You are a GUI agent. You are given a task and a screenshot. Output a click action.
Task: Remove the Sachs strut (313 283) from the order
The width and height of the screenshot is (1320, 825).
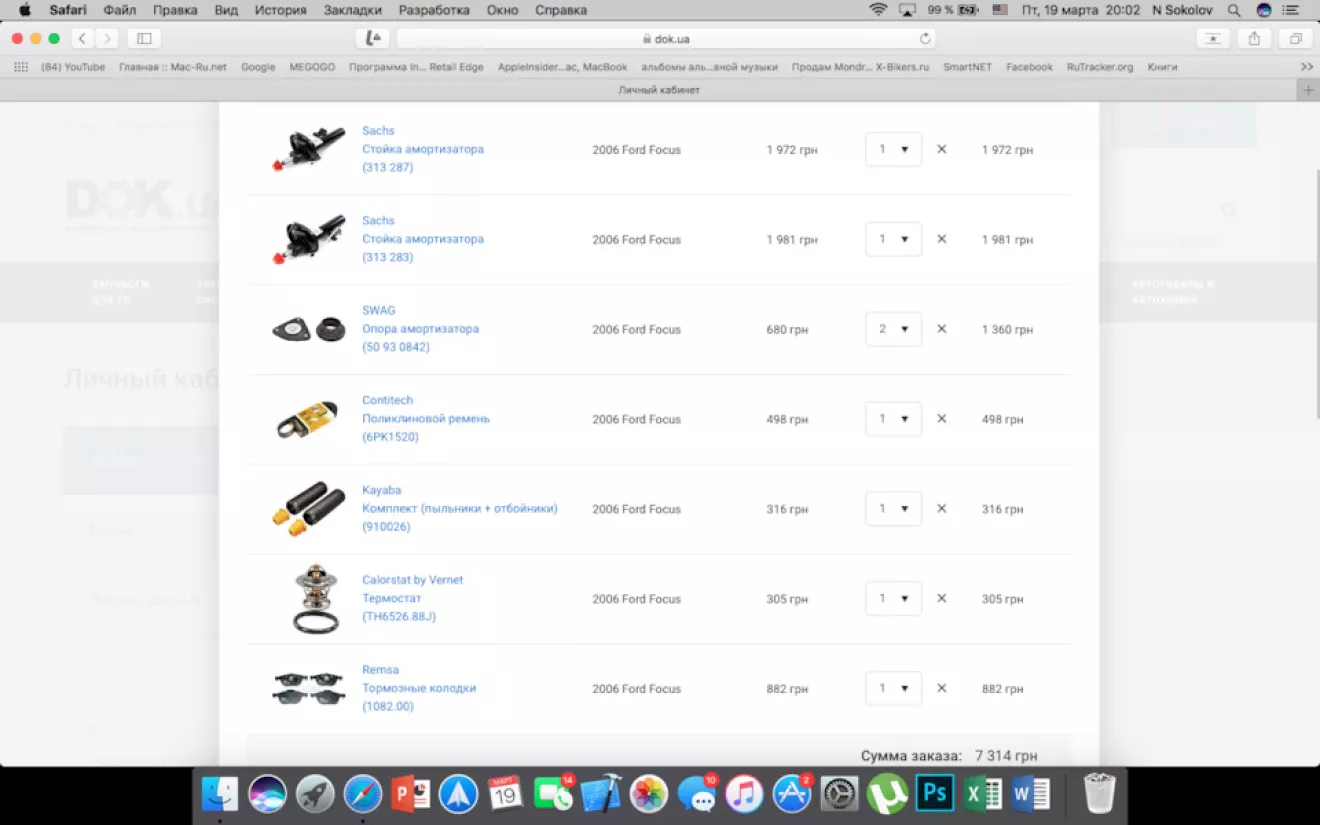pyautogui.click(x=941, y=240)
